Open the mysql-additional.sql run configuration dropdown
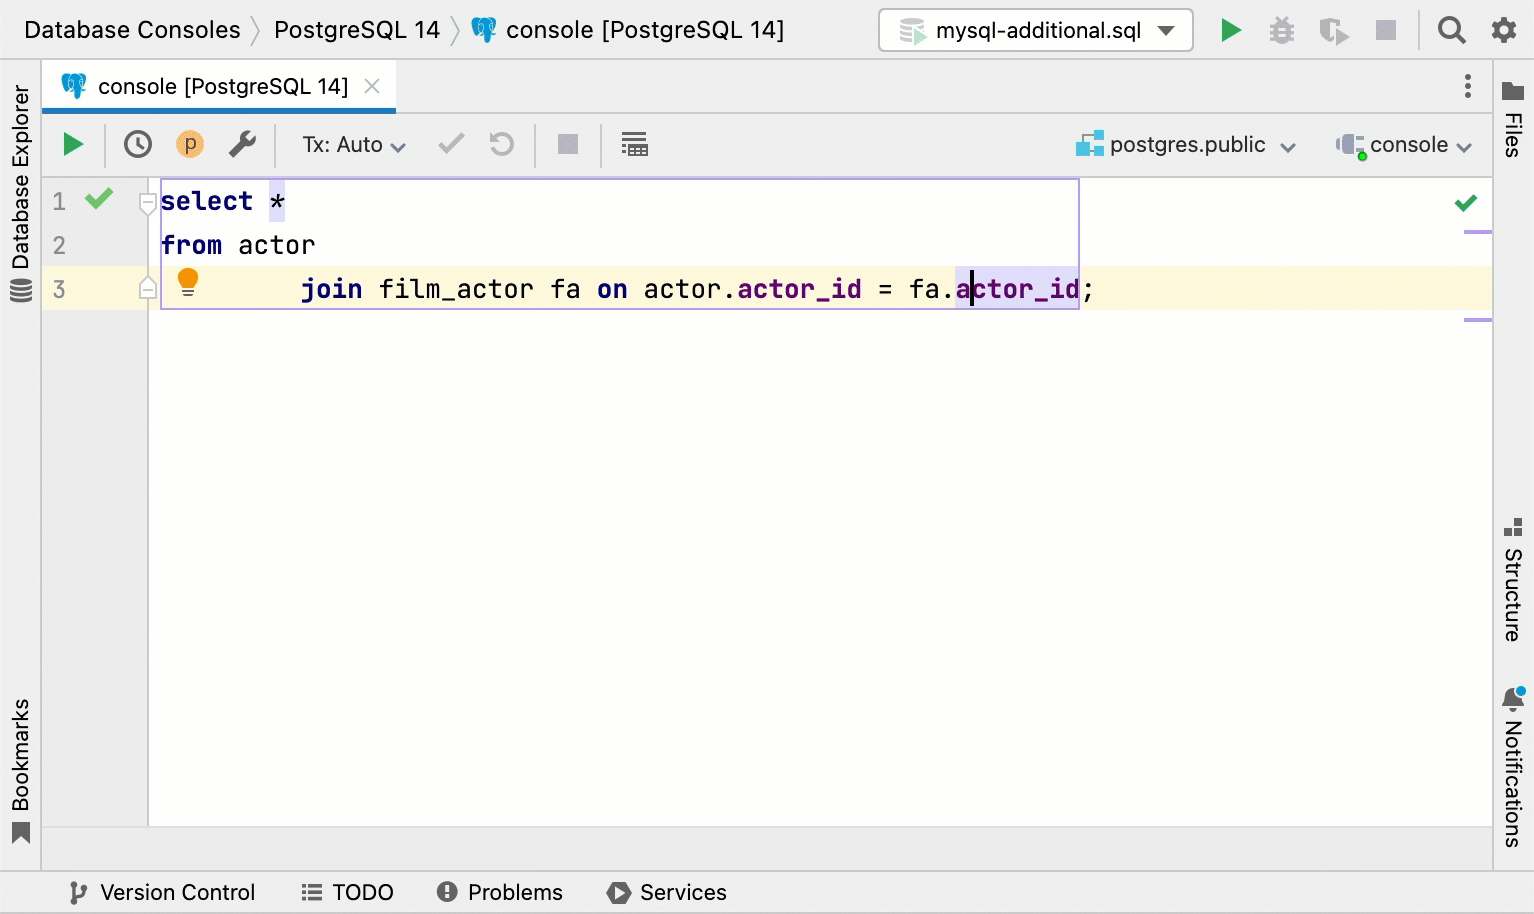Image resolution: width=1534 pixels, height=914 pixels. [1035, 30]
